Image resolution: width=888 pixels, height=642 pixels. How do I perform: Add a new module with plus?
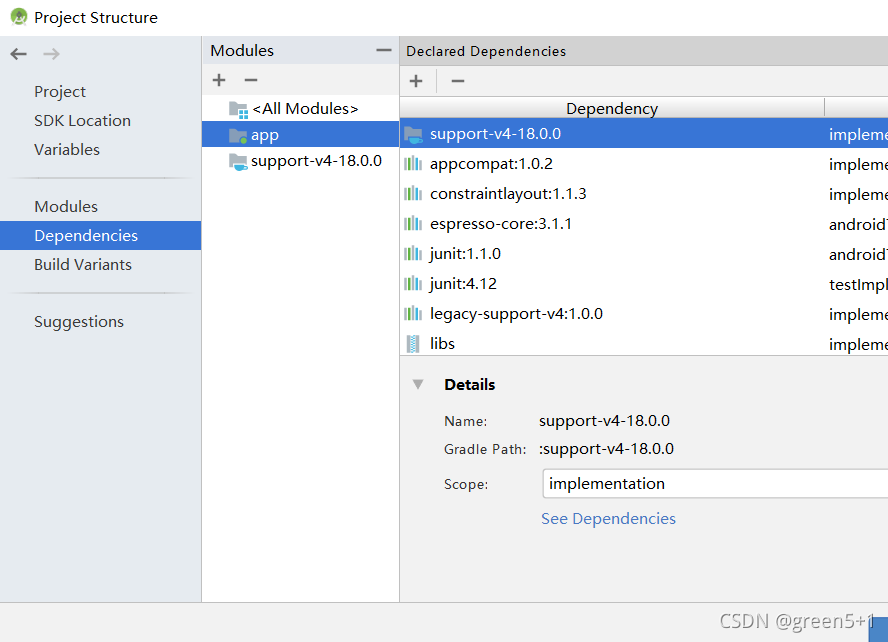pos(219,80)
